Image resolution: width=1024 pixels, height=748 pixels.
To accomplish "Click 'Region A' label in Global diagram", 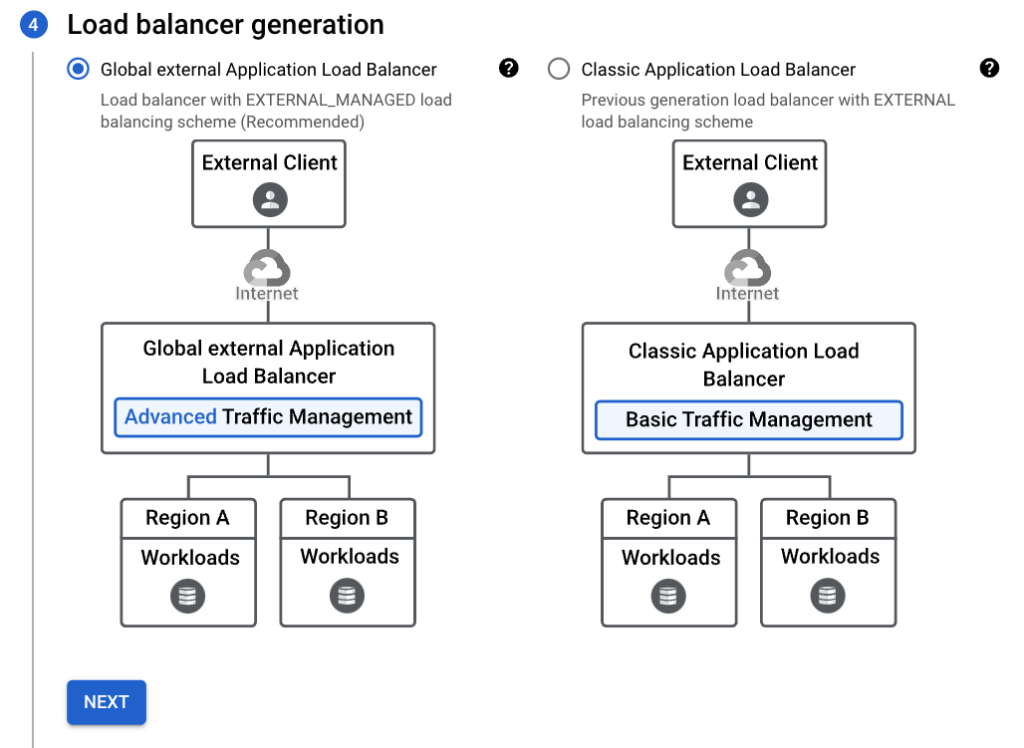I will coord(187,517).
